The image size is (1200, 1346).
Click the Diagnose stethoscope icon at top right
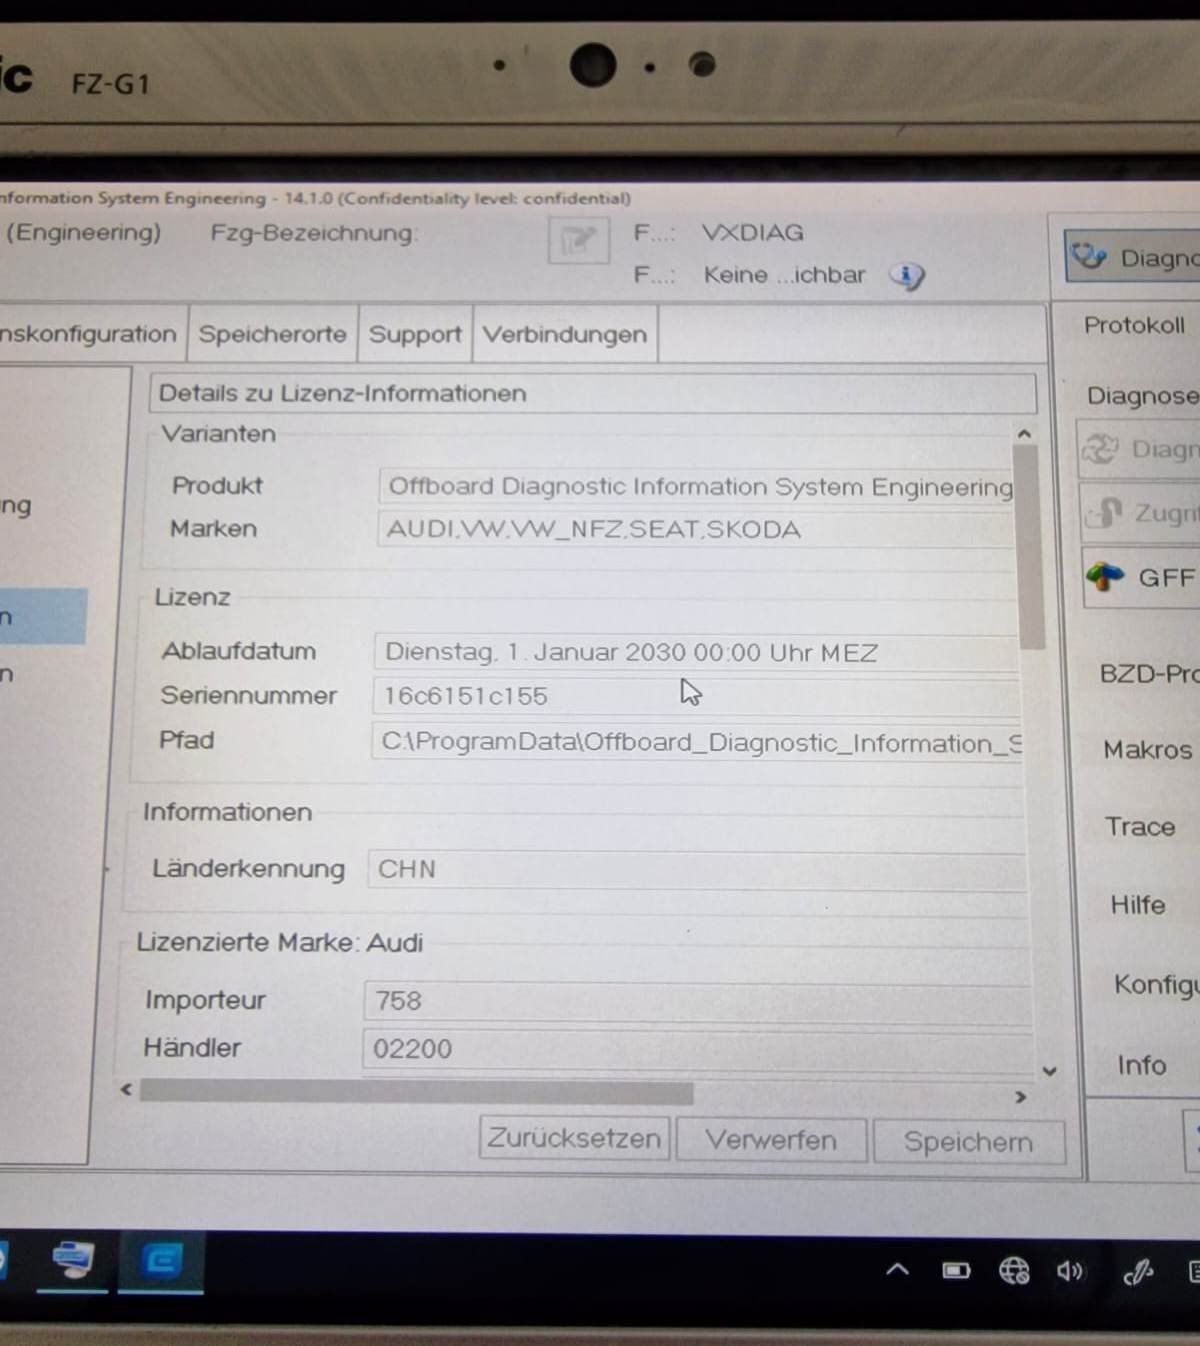1088,257
